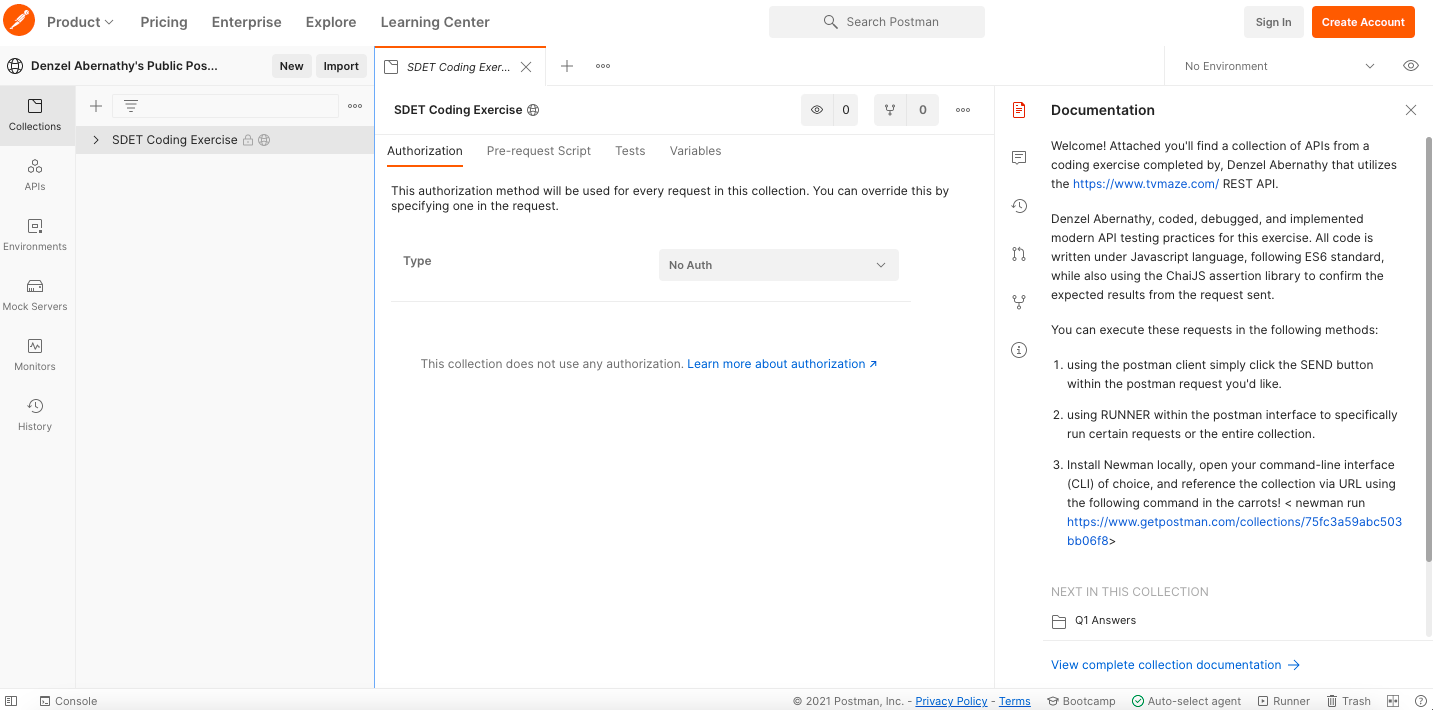Open the Learning Center menu item
The image size is (1433, 710).
[435, 22]
